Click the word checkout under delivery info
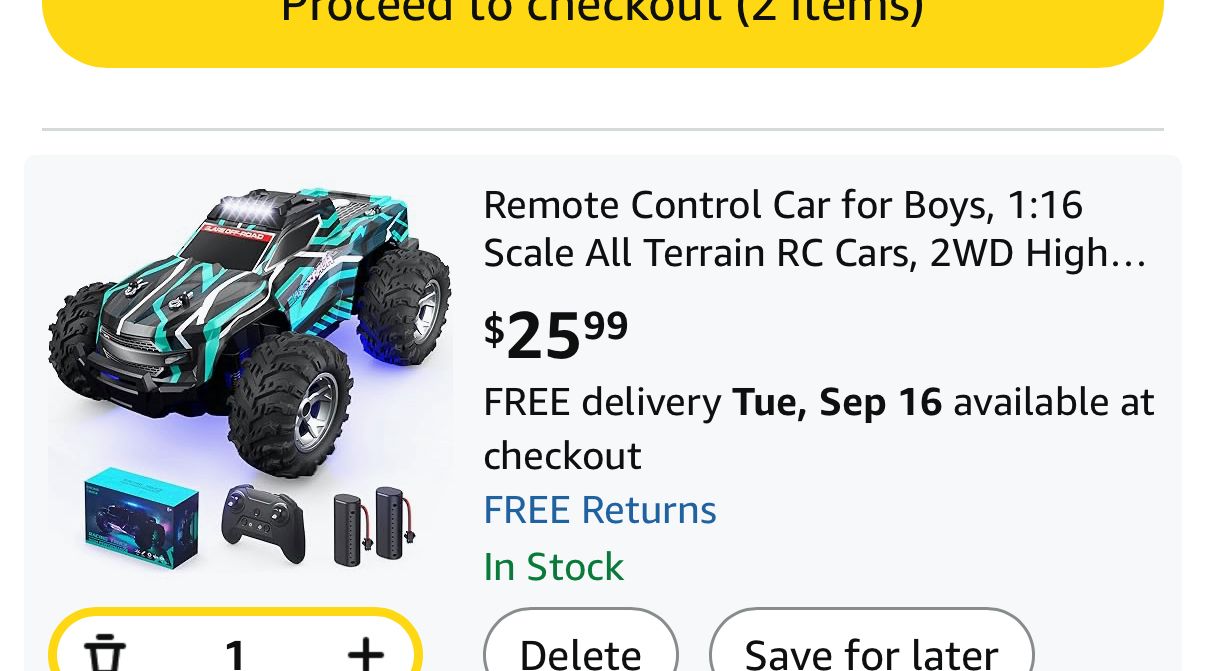1206x671 pixels. [x=562, y=456]
